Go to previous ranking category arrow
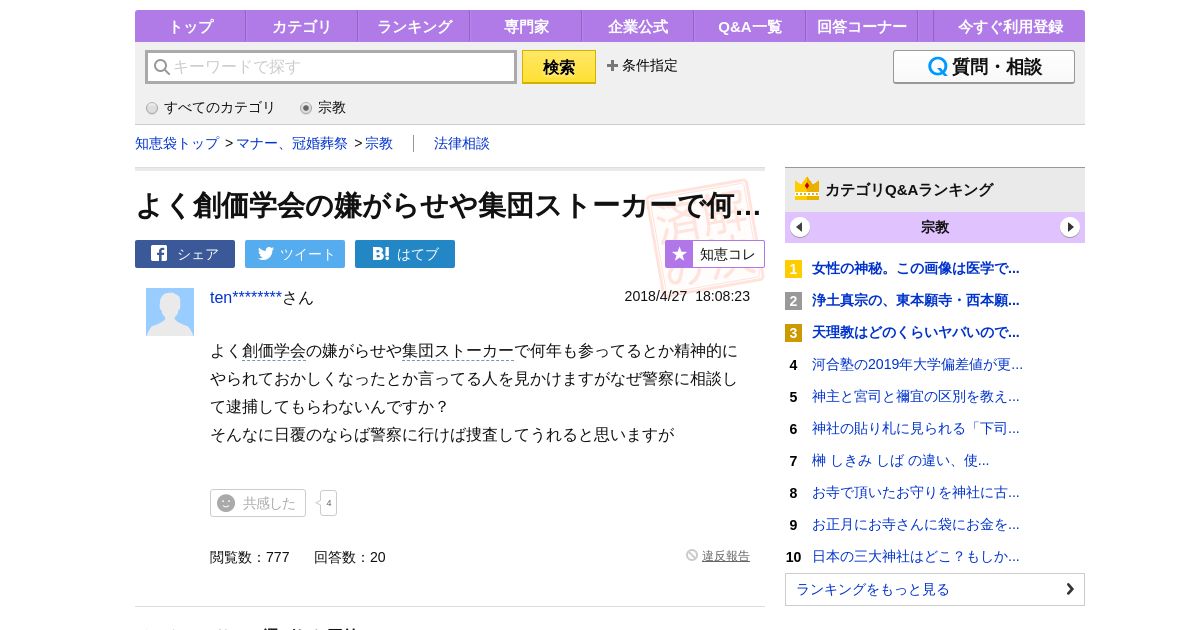 [800, 227]
